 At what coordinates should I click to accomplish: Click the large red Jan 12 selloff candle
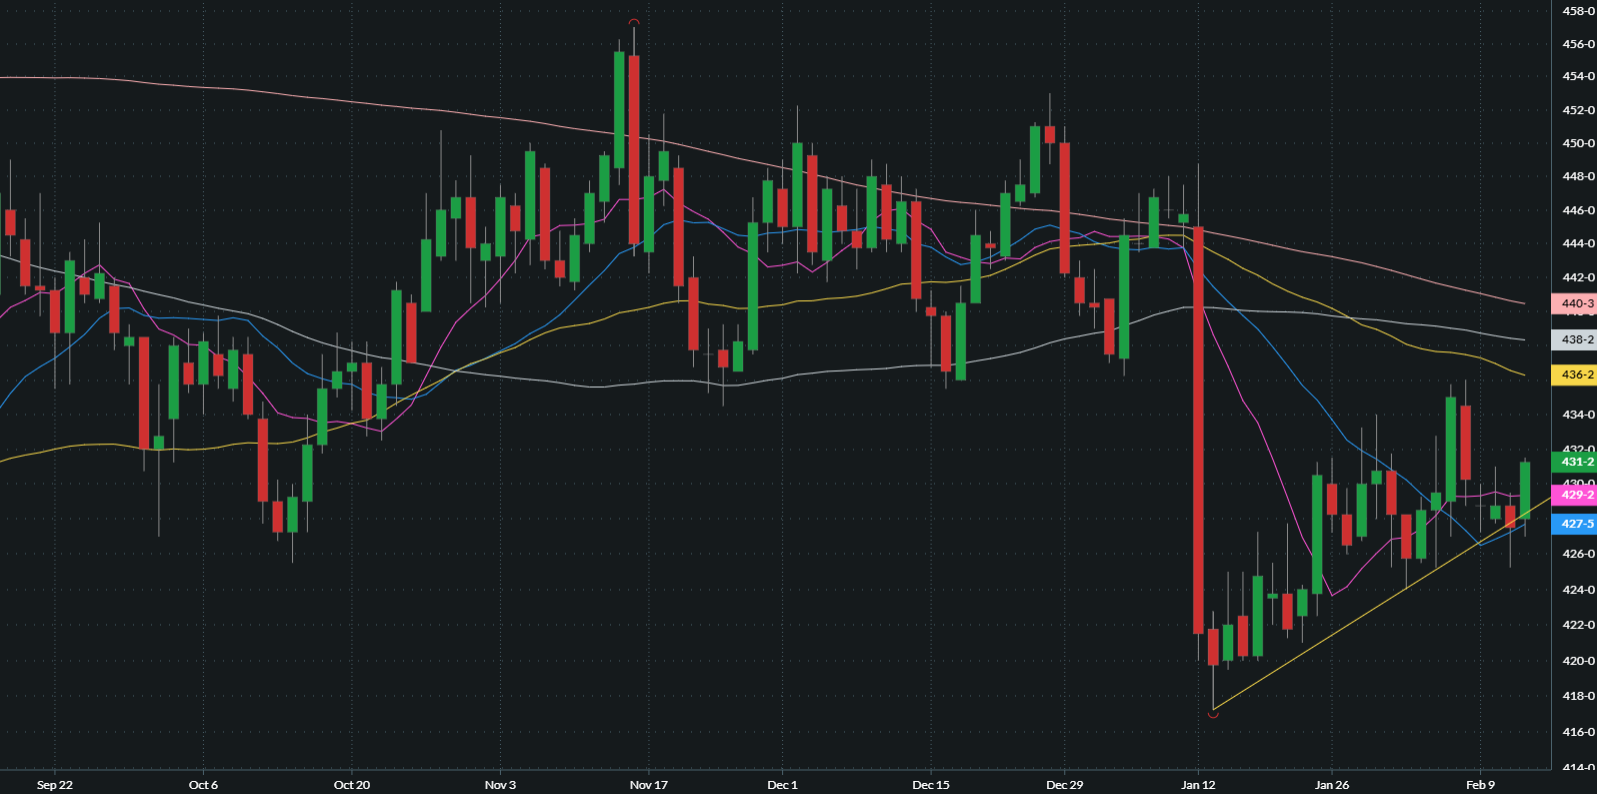click(x=1198, y=430)
